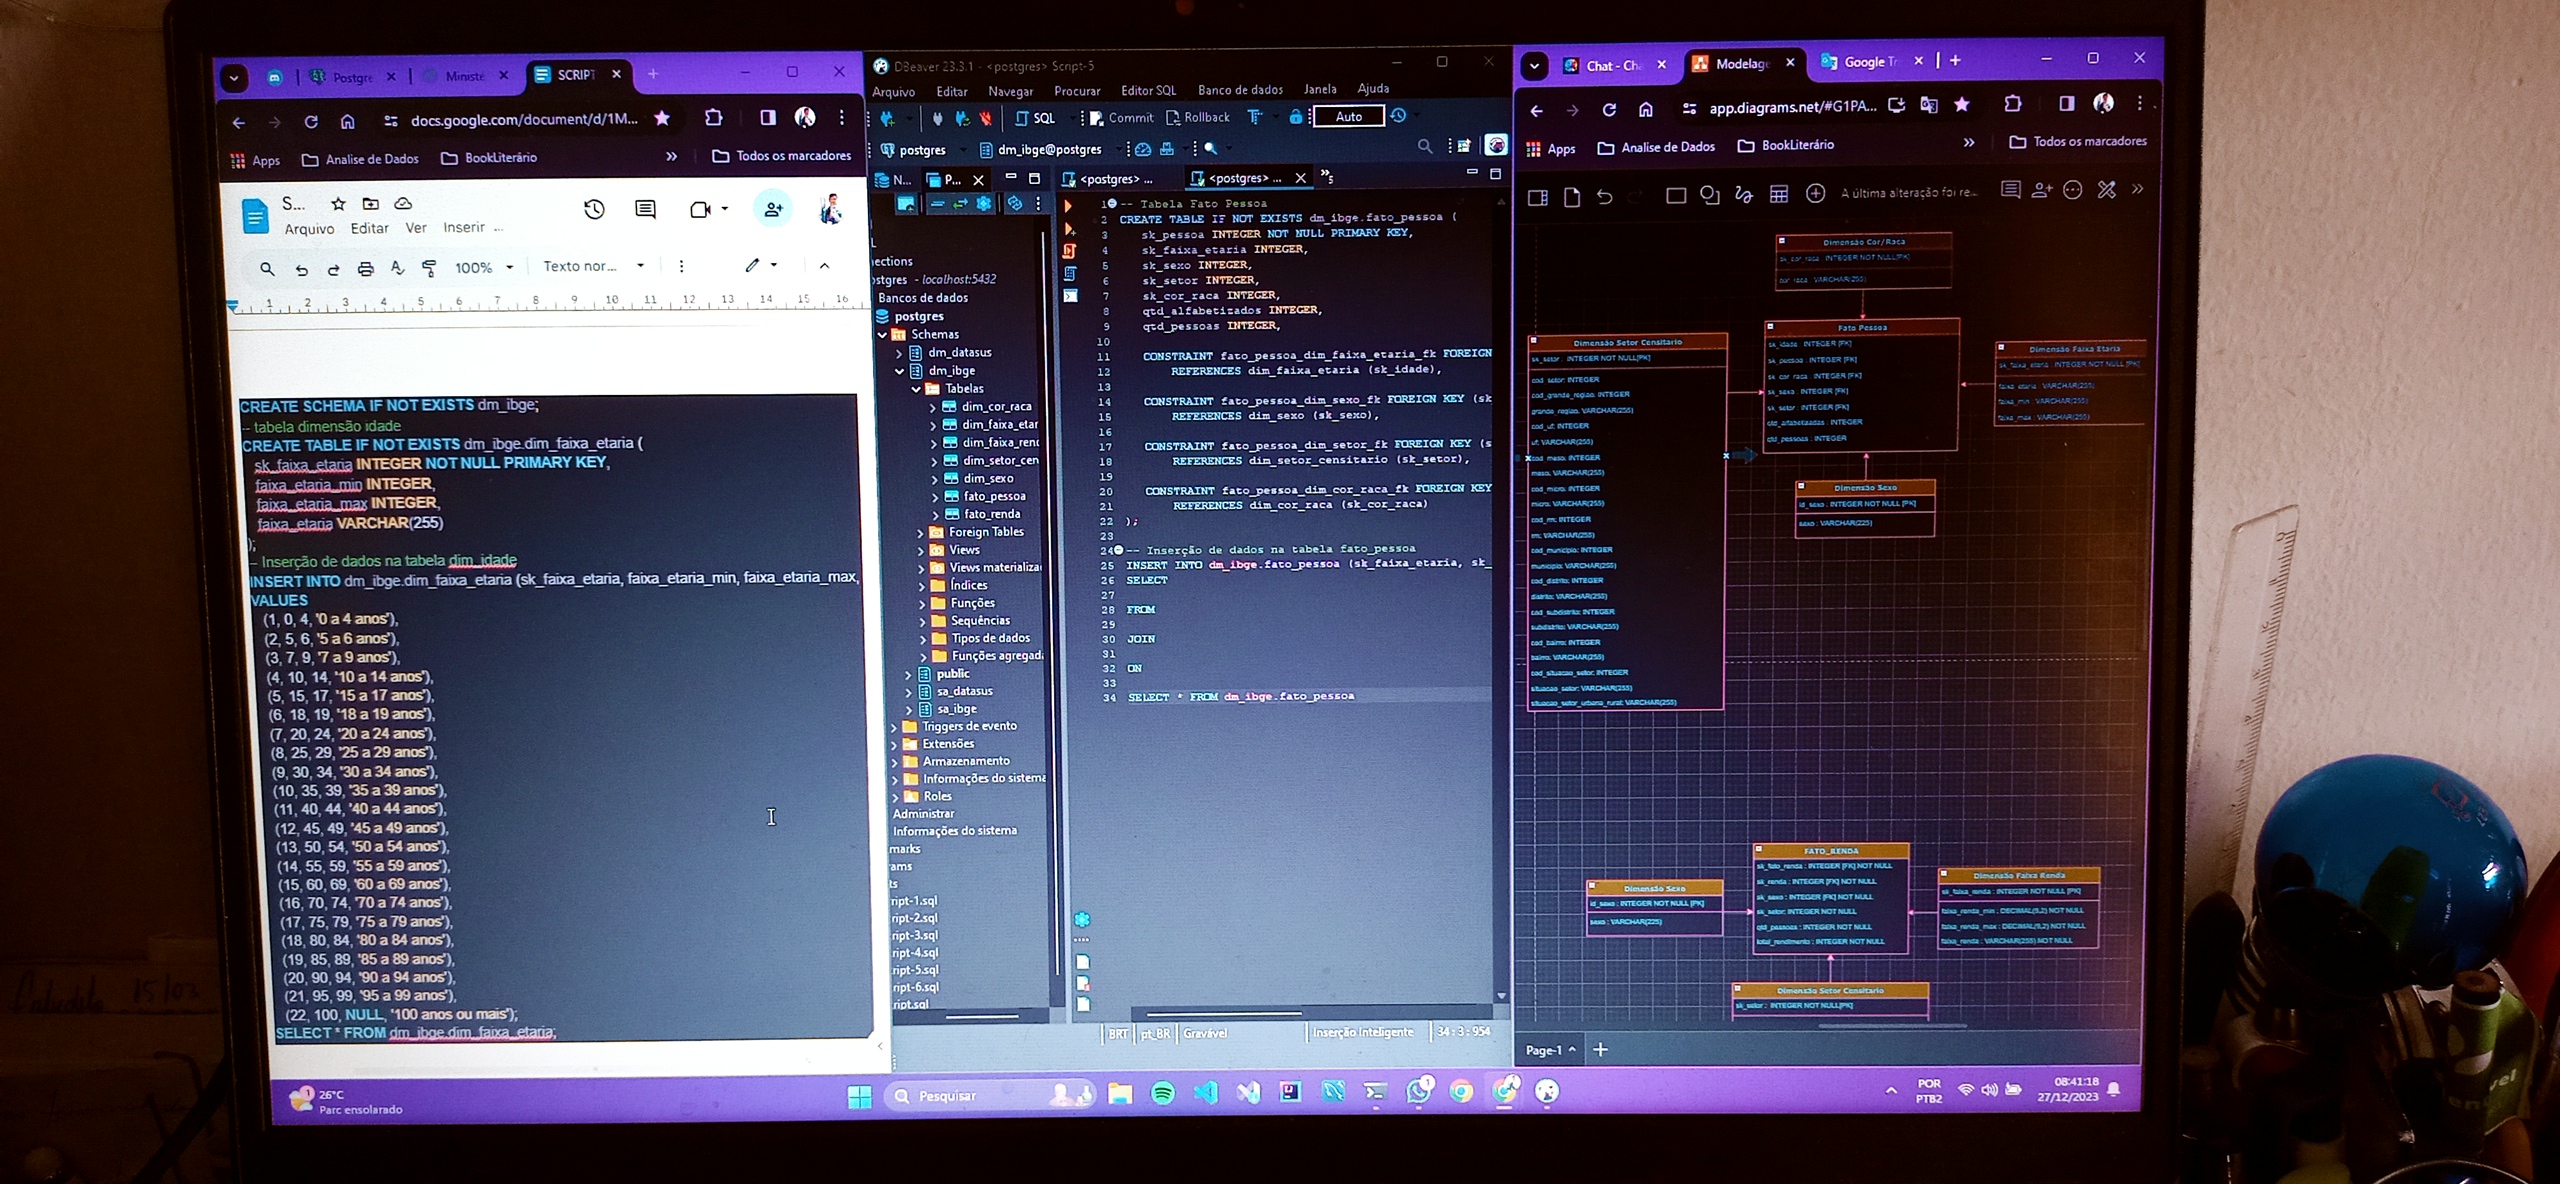
Task: Toggle bookmark star in Google Docs address bar
Action: coord(662,119)
